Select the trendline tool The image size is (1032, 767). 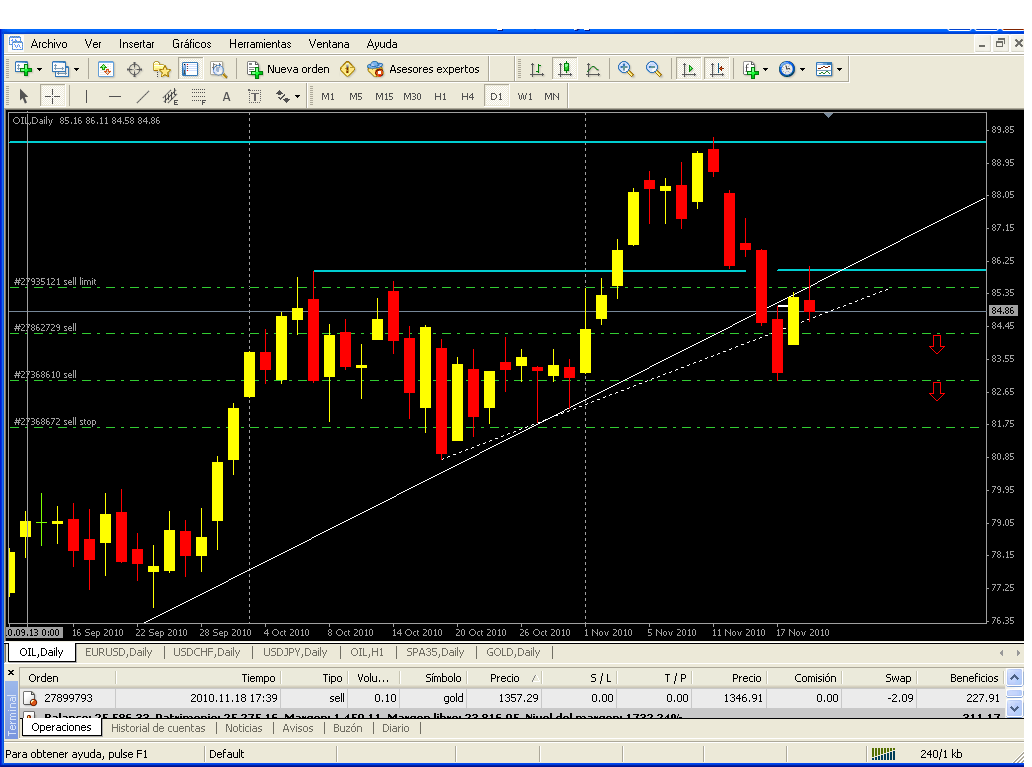tap(142, 97)
